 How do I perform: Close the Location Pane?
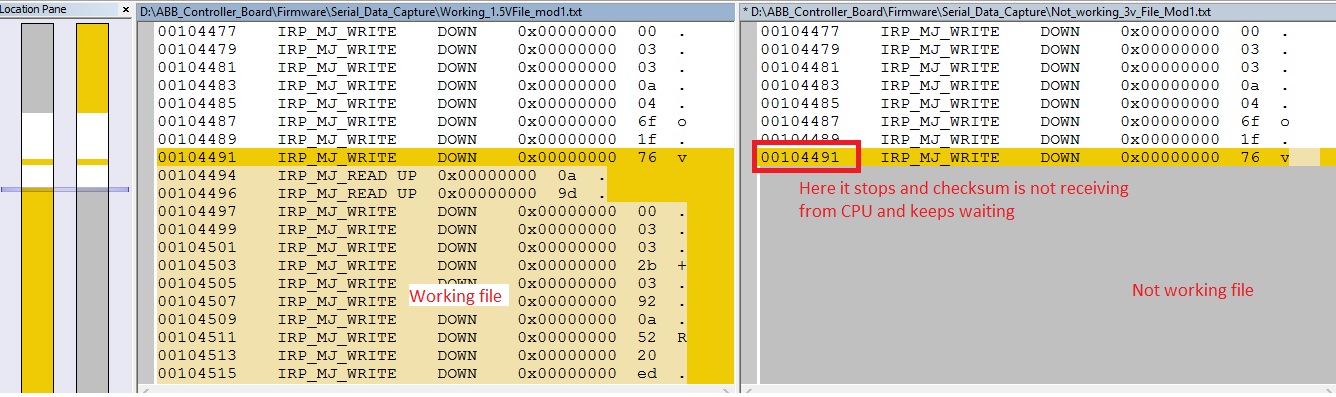click(x=125, y=10)
